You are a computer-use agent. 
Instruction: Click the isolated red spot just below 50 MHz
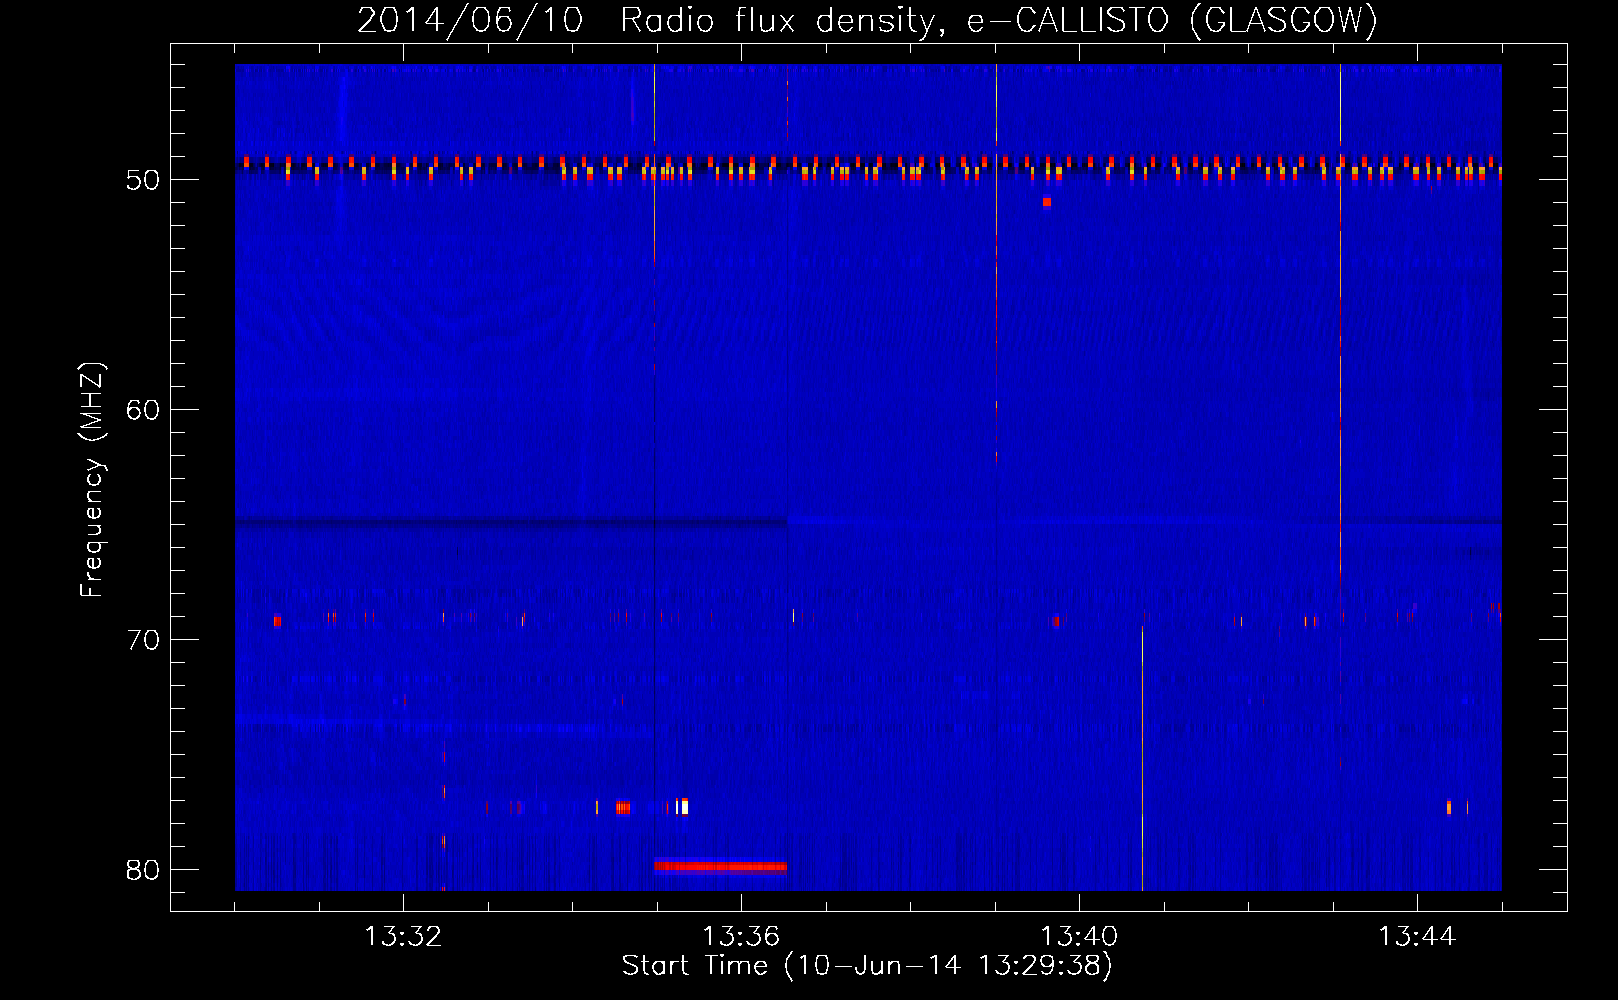(1047, 202)
